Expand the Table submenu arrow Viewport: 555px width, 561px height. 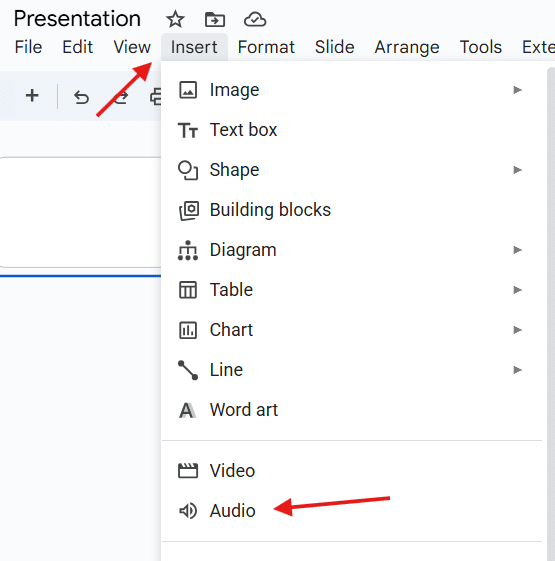point(517,290)
